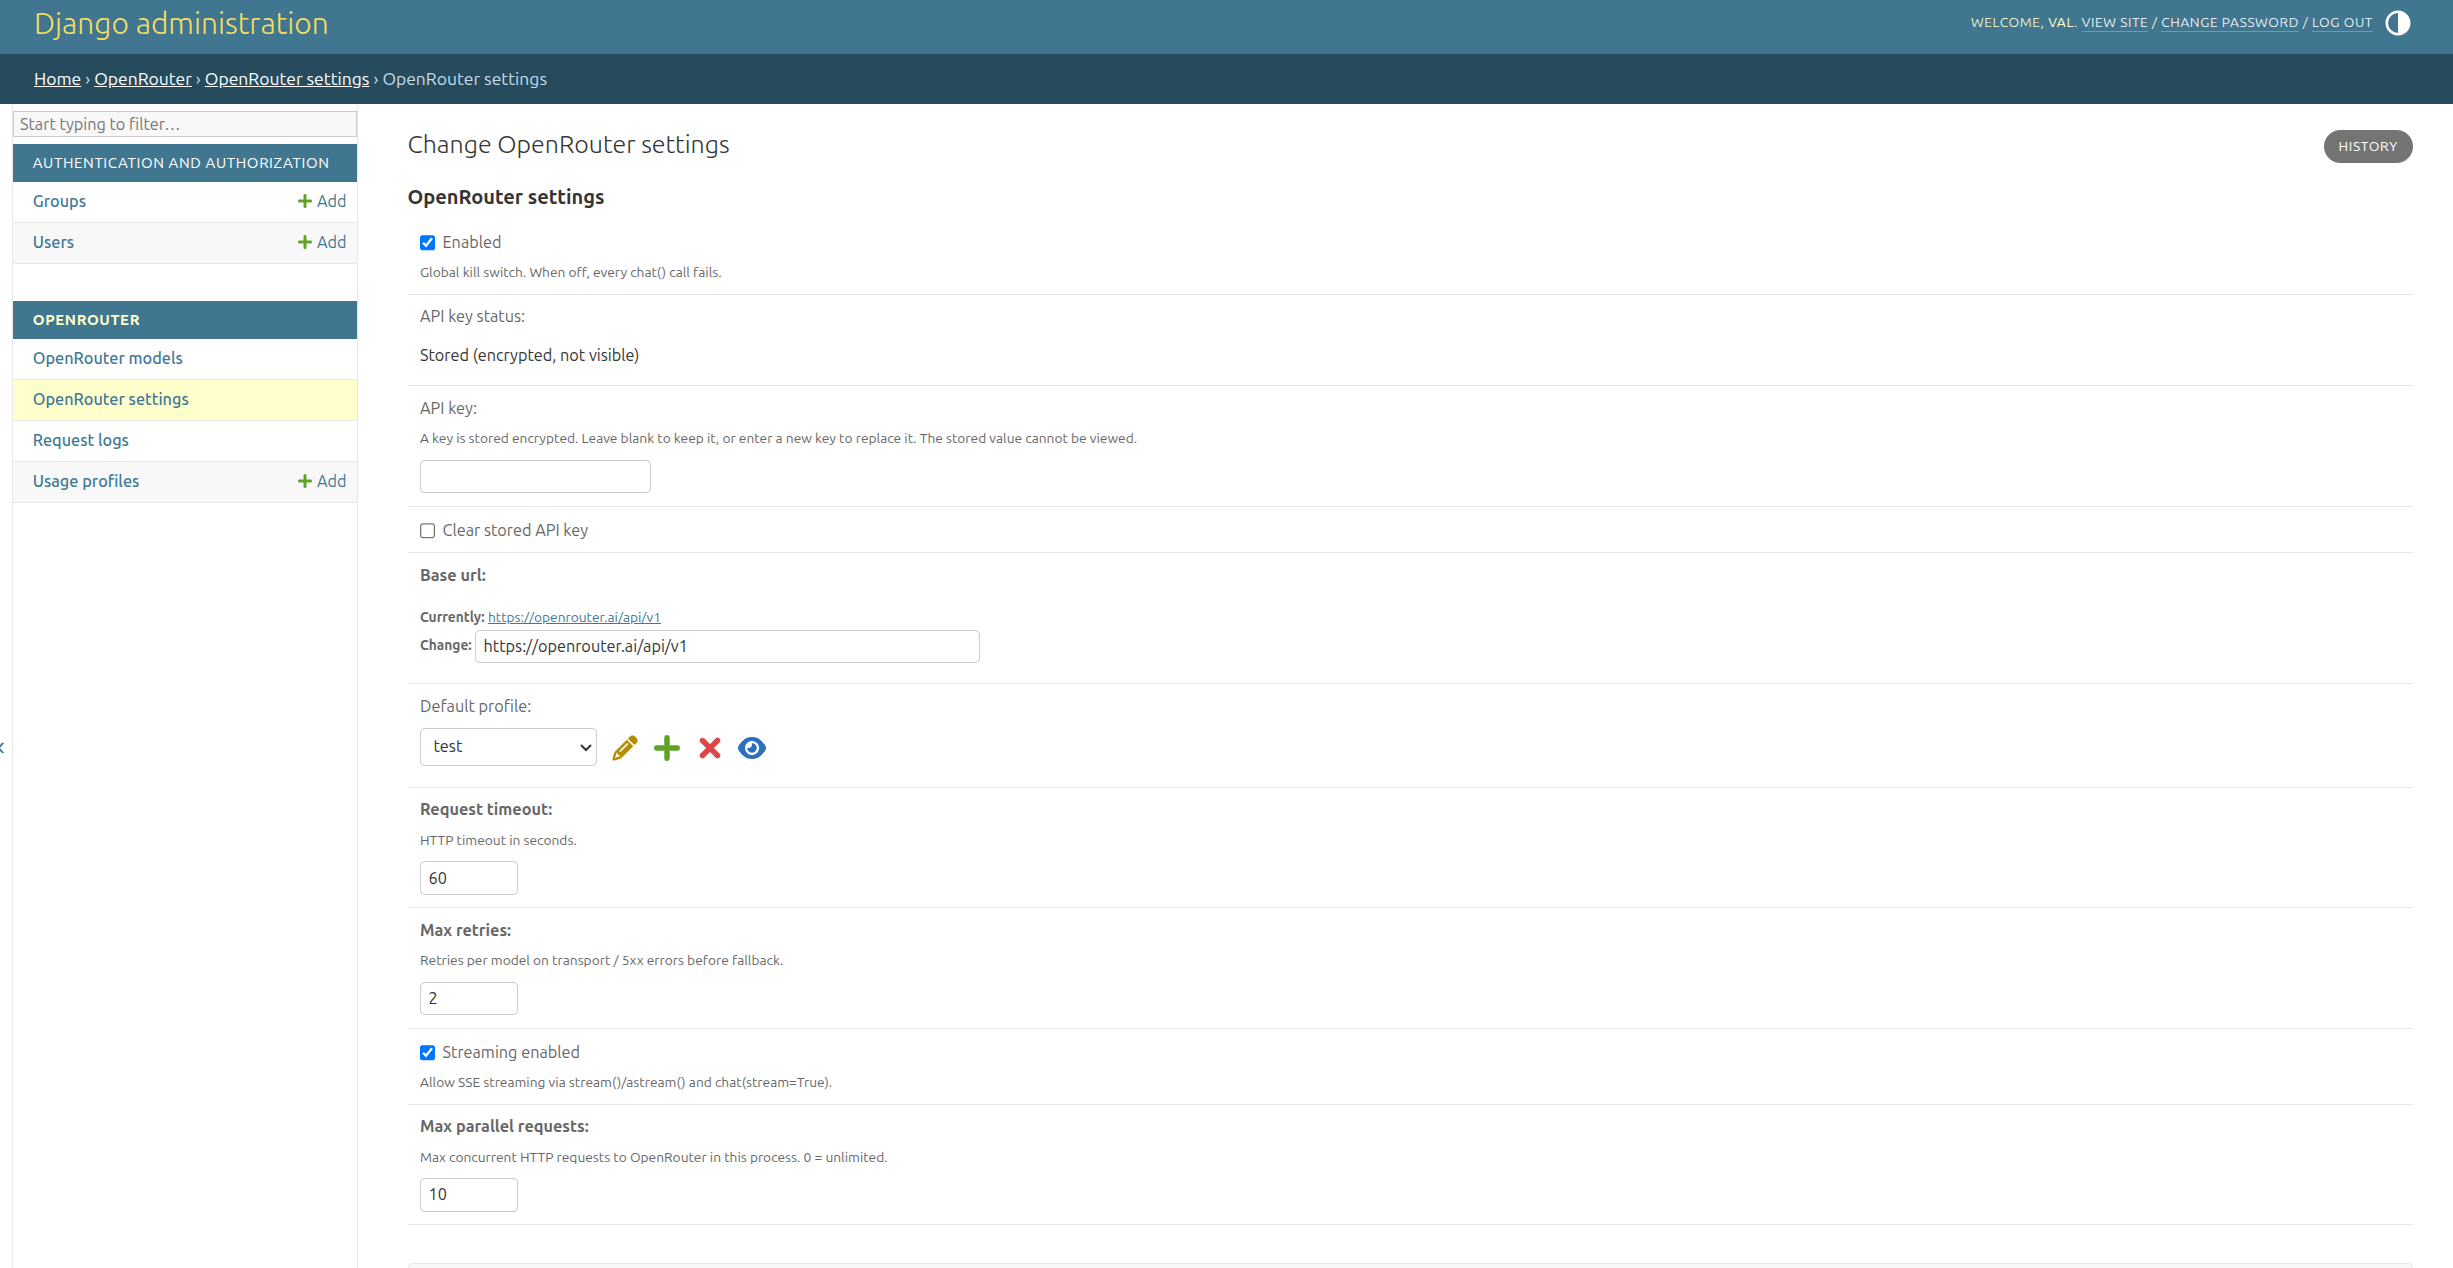The image size is (2453, 1268).
Task: Click the View site link
Action: click(2114, 22)
